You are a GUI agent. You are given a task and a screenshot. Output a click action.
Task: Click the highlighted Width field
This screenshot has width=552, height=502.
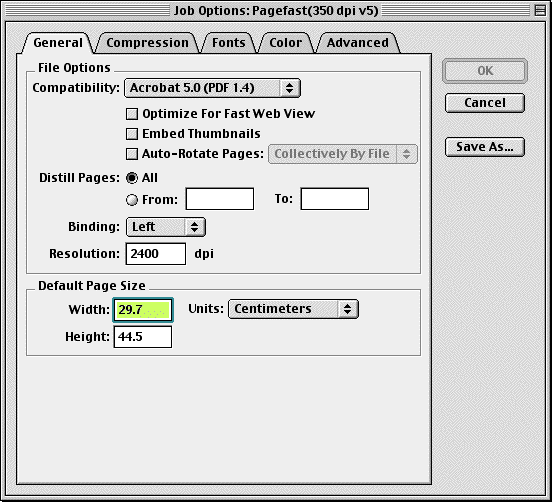pyautogui.click(x=143, y=310)
